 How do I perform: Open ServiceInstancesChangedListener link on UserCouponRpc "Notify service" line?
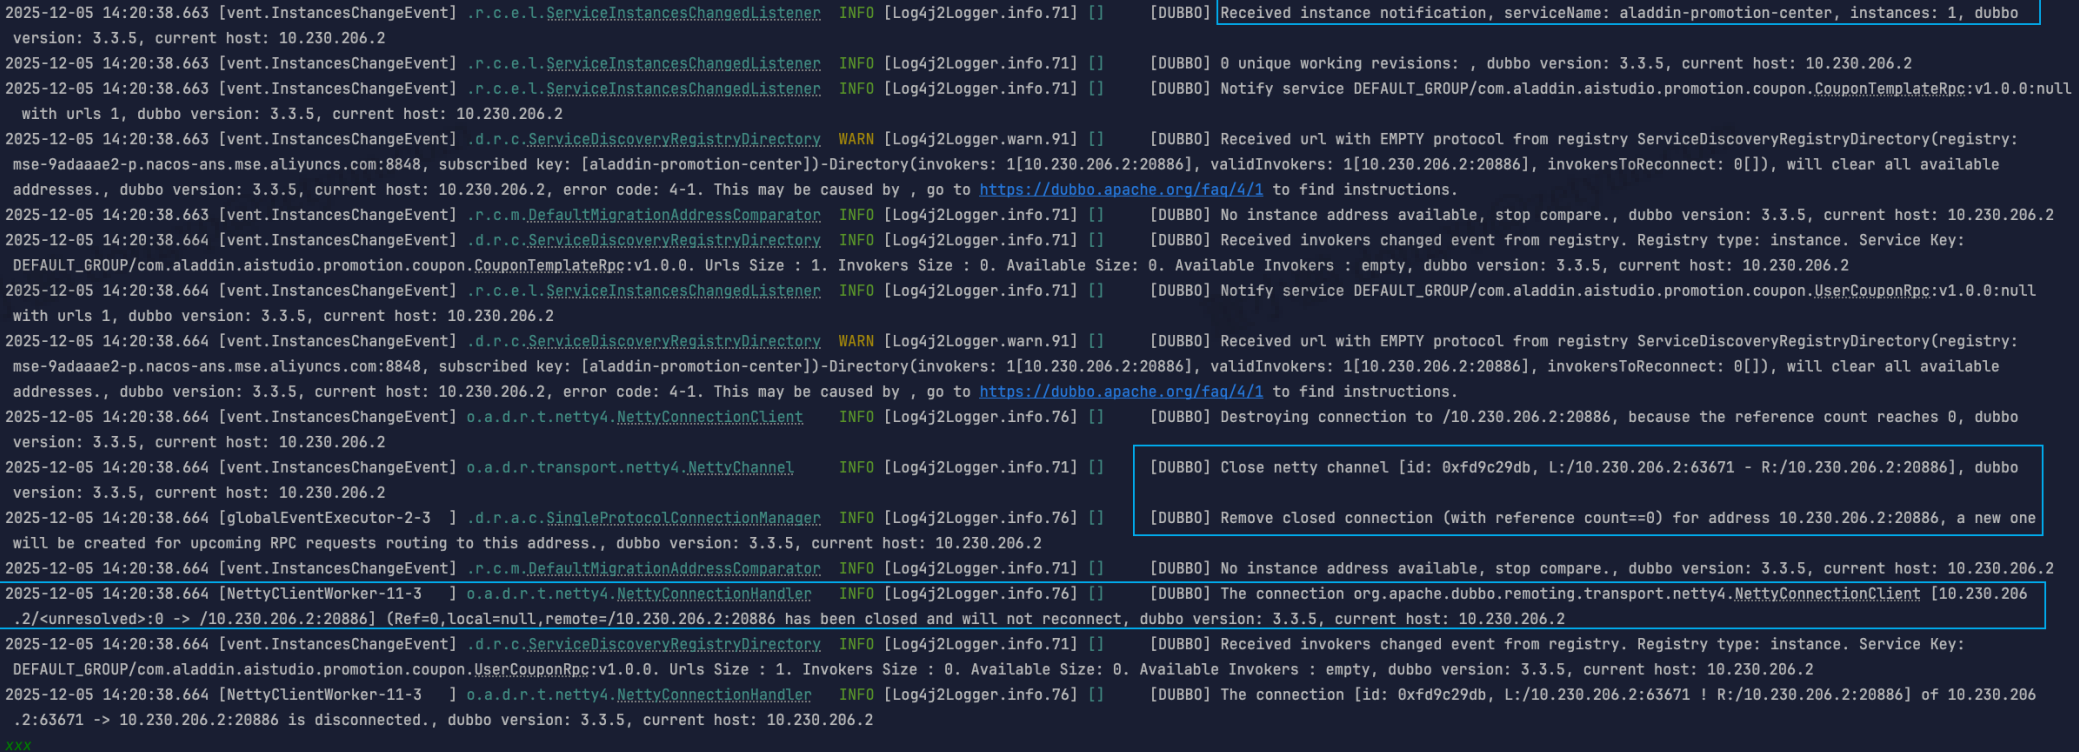pyautogui.click(x=683, y=290)
